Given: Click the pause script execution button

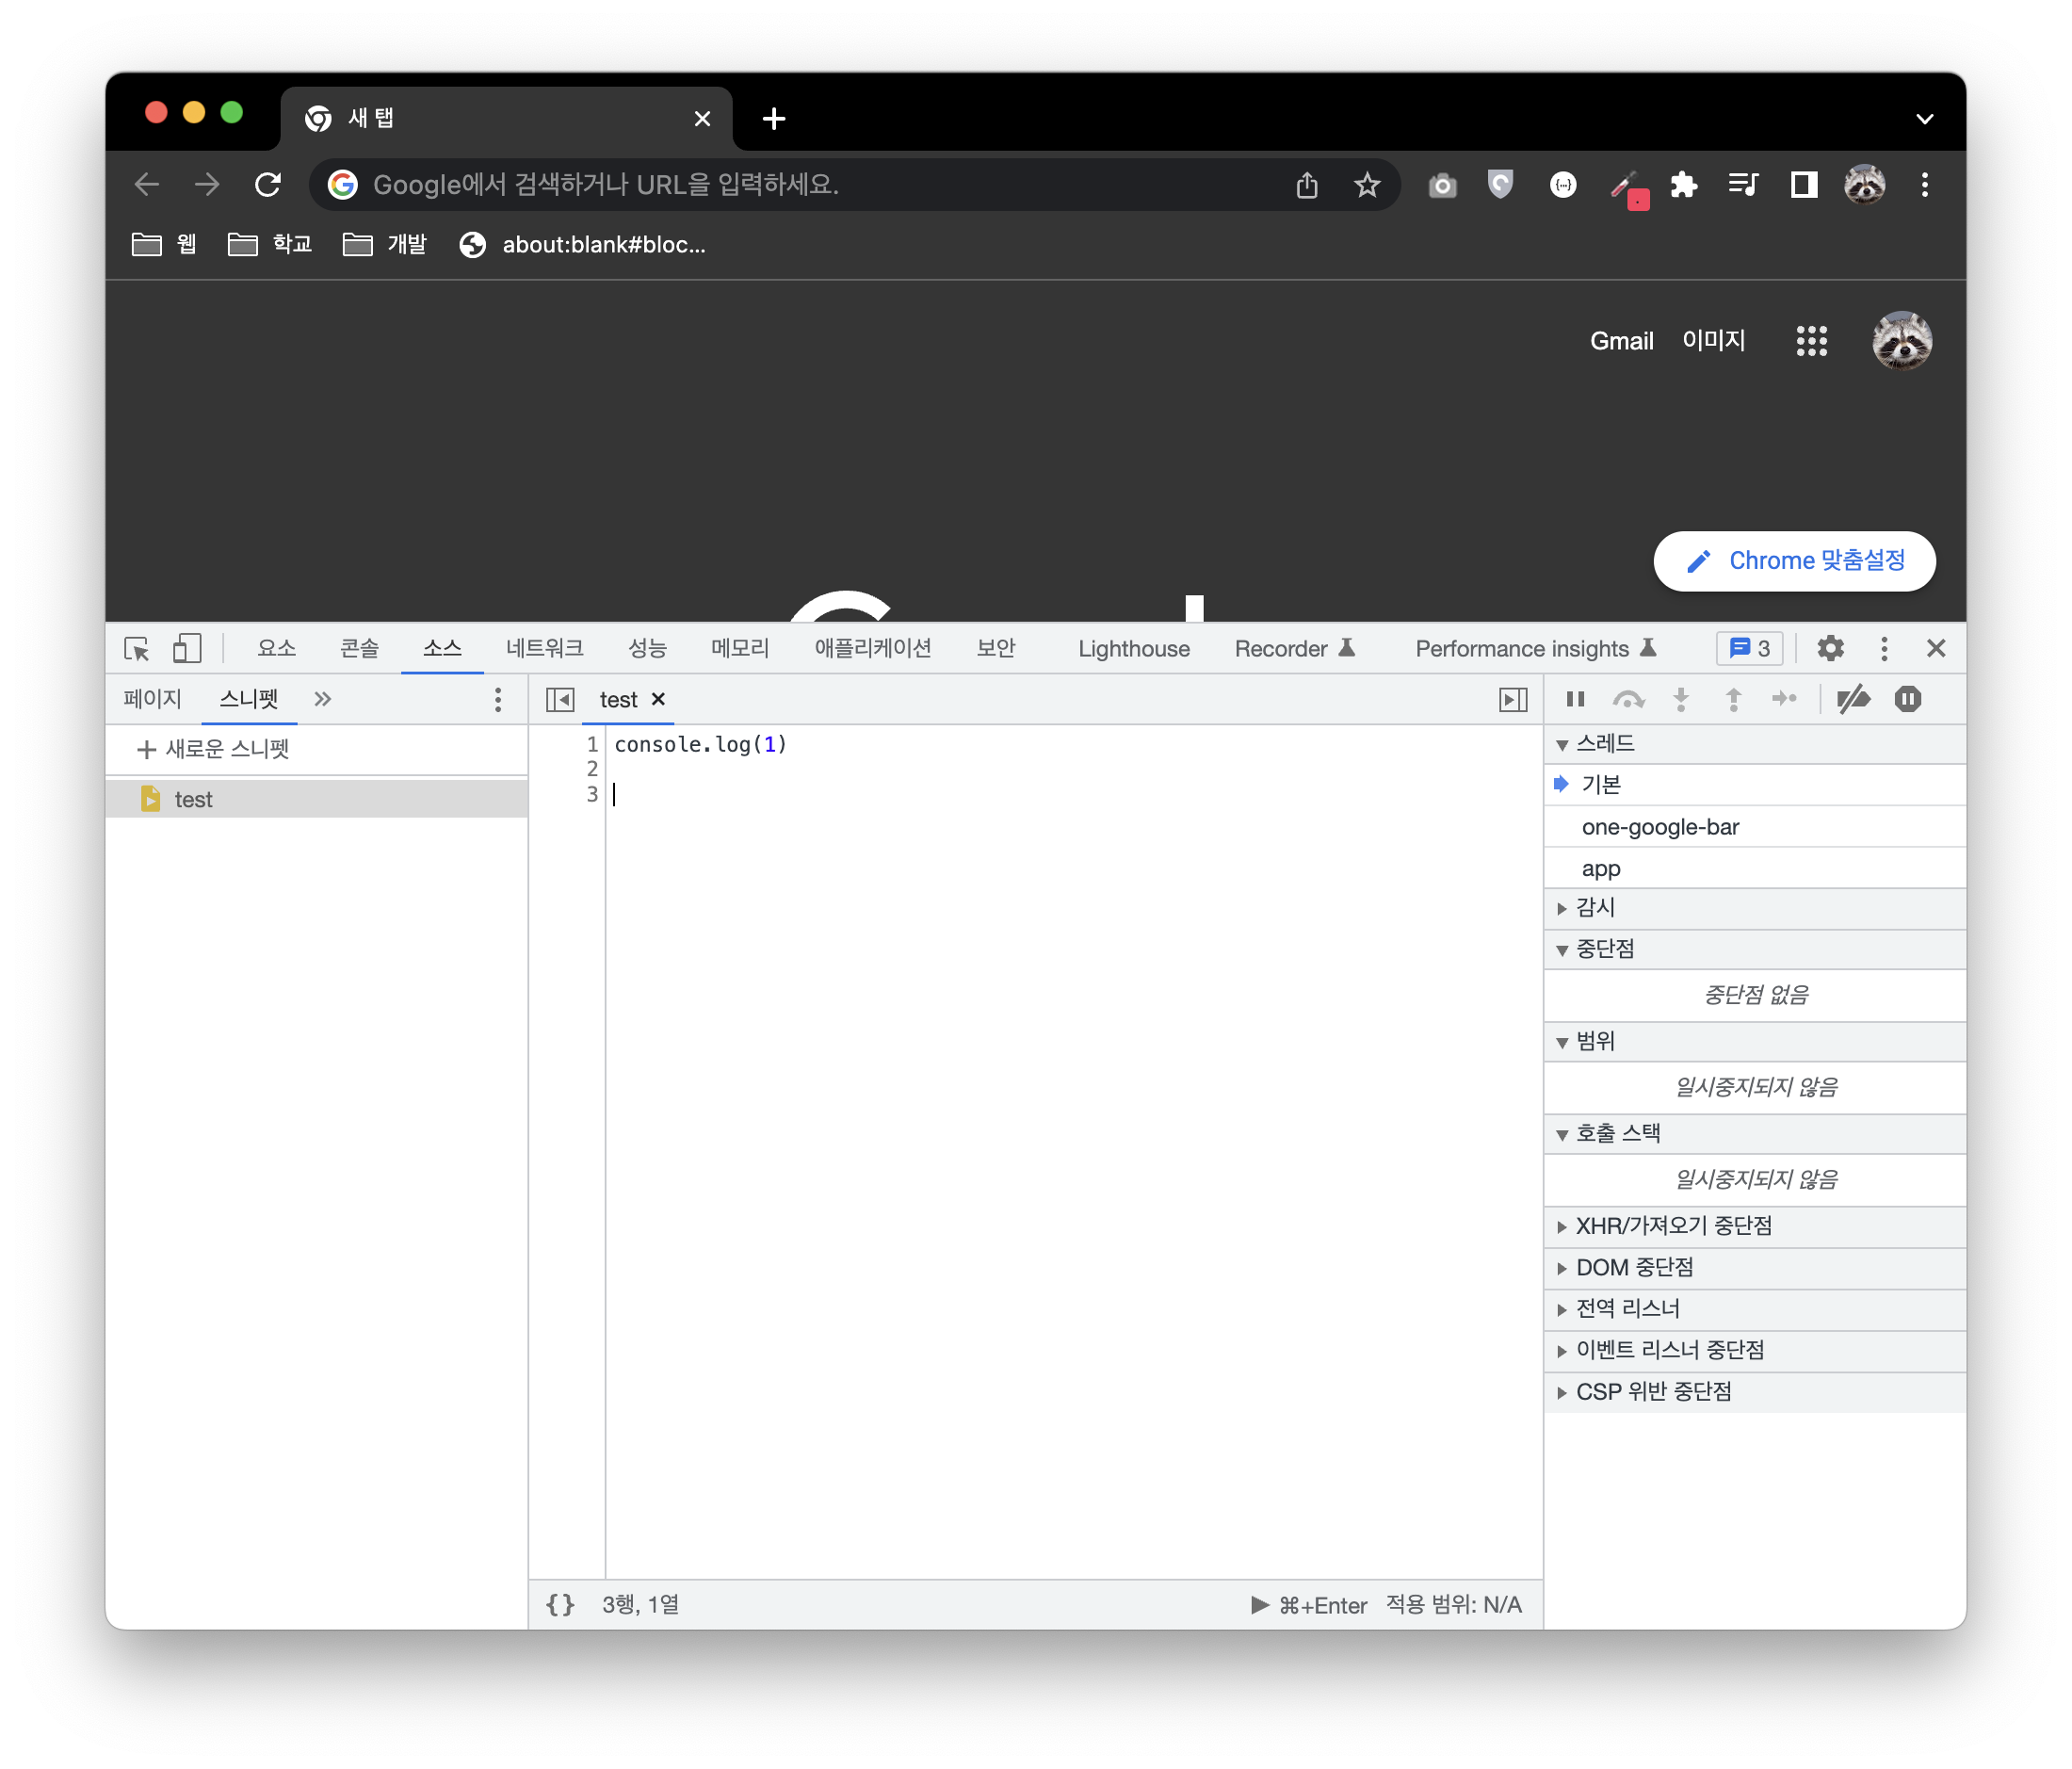Looking at the screenshot, I should point(1576,700).
